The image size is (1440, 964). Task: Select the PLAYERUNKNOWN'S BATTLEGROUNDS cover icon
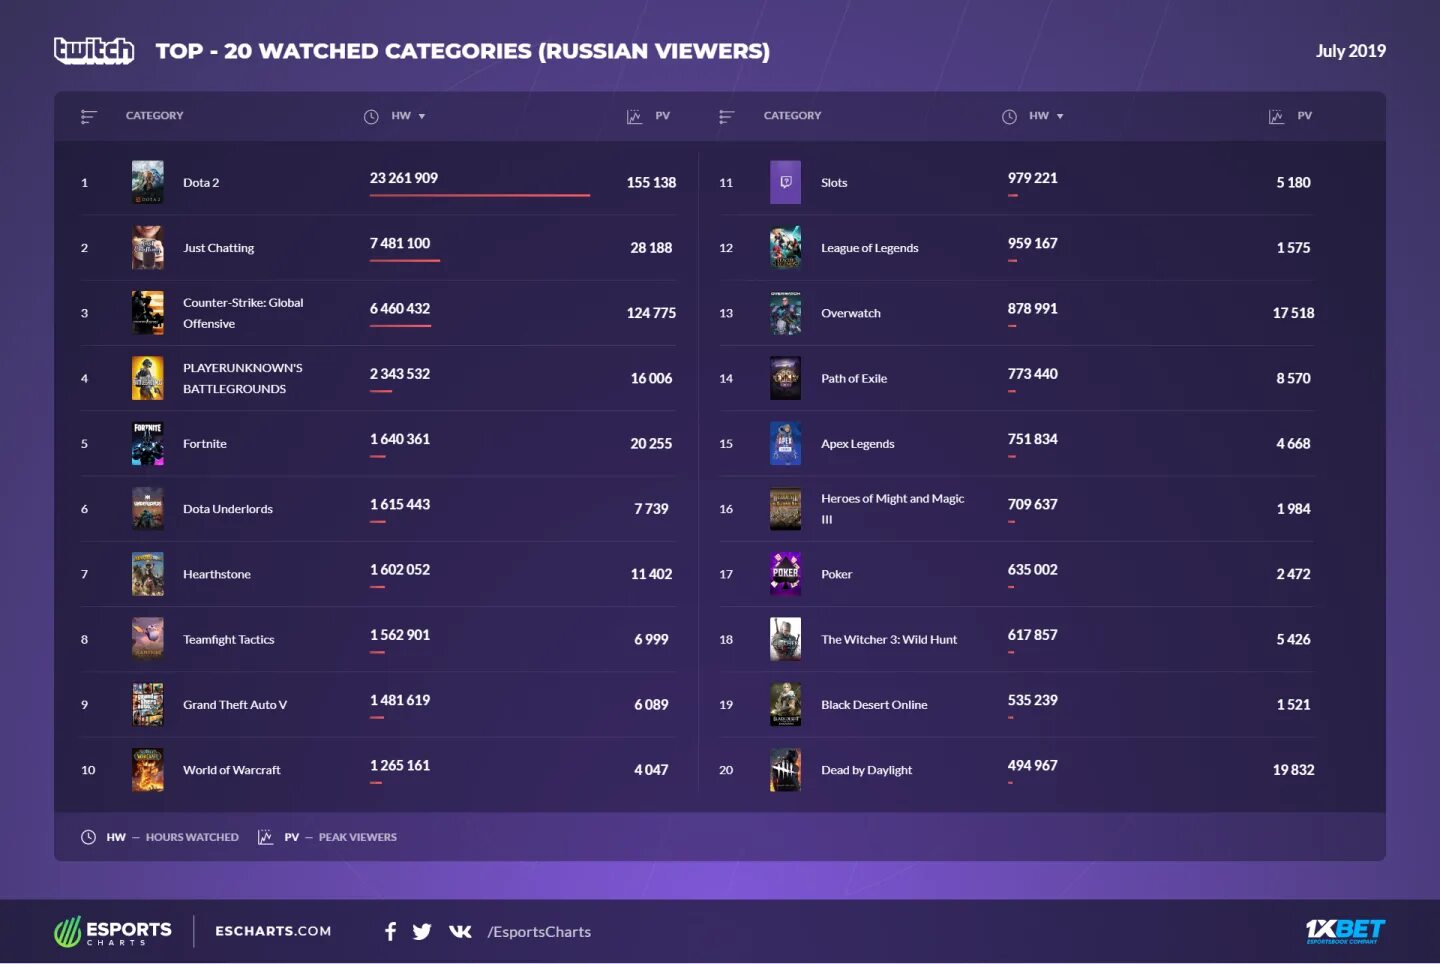click(148, 378)
